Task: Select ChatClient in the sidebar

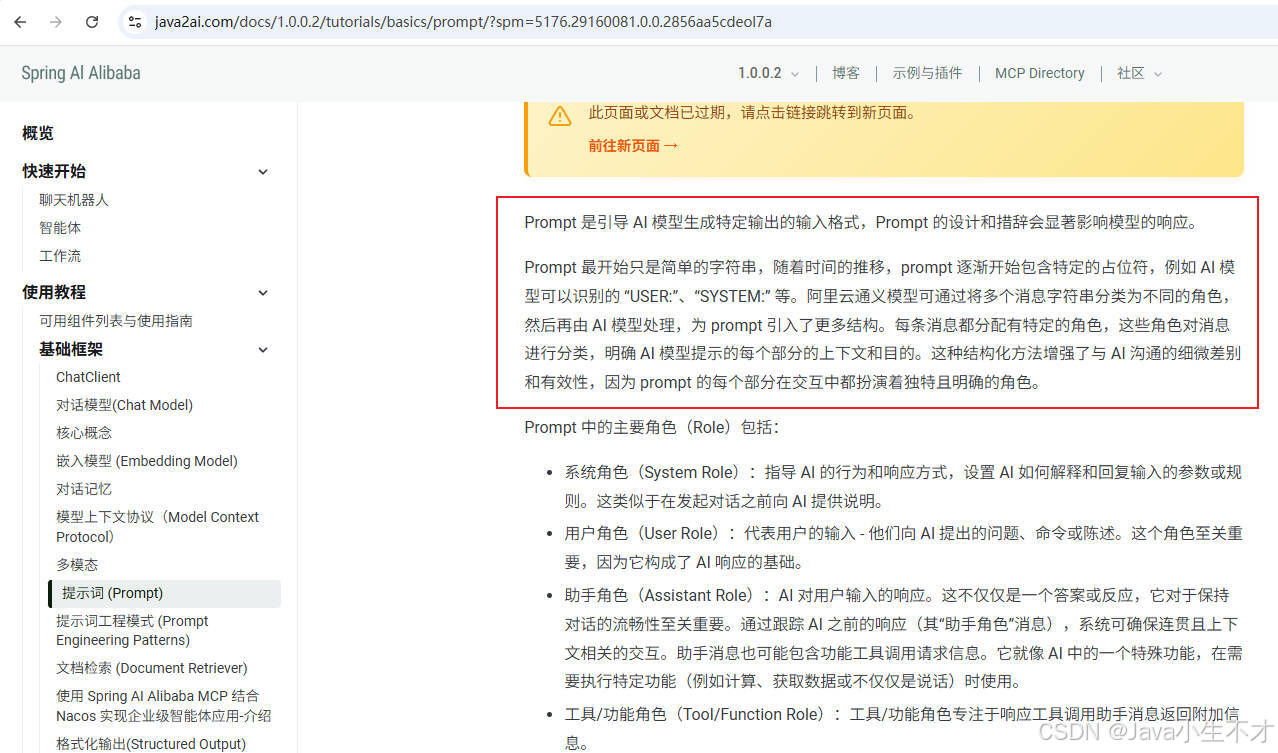Action: pyautogui.click(x=89, y=376)
